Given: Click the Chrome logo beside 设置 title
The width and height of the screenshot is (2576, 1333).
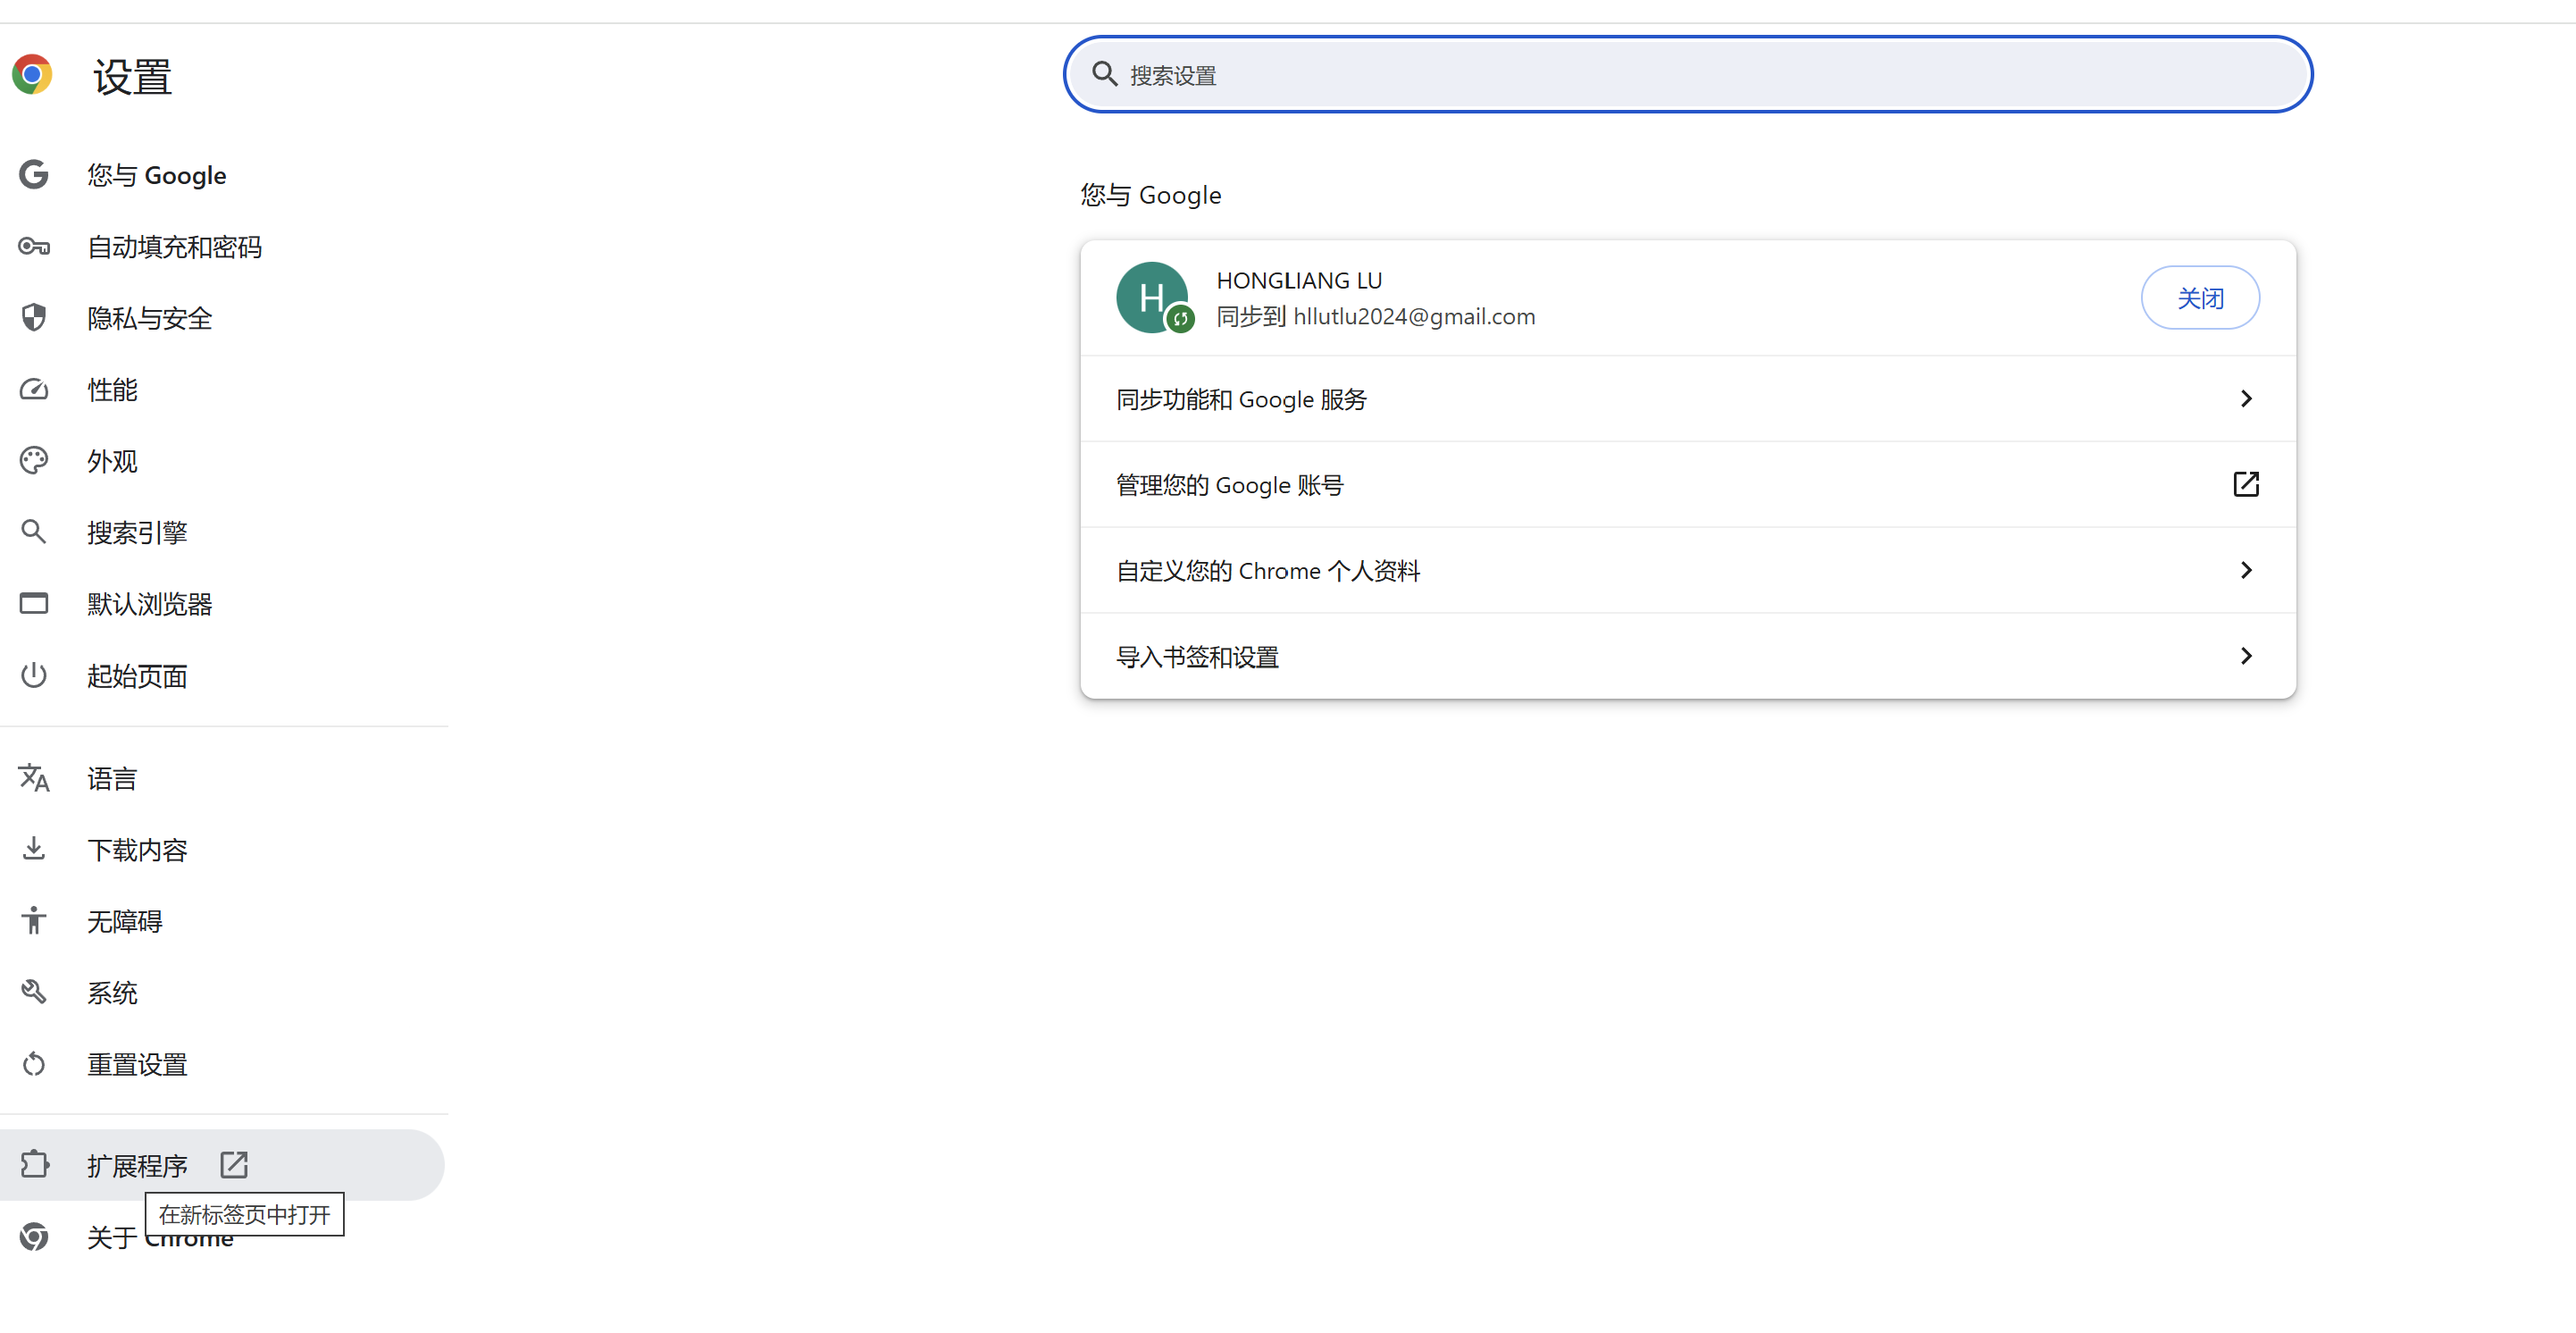Looking at the screenshot, I should 32,75.
